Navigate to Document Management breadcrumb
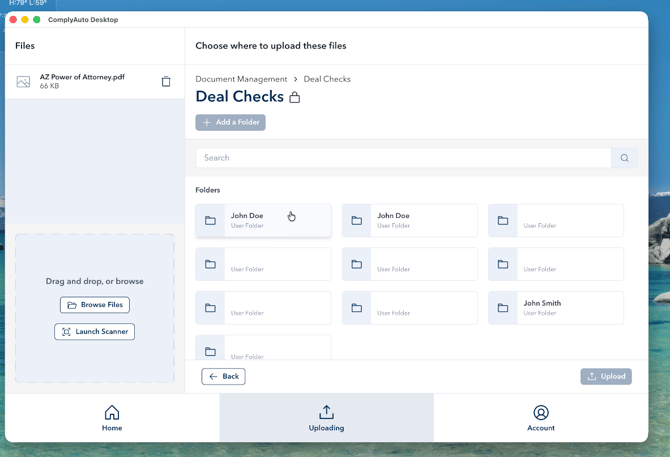670x457 pixels. (241, 79)
